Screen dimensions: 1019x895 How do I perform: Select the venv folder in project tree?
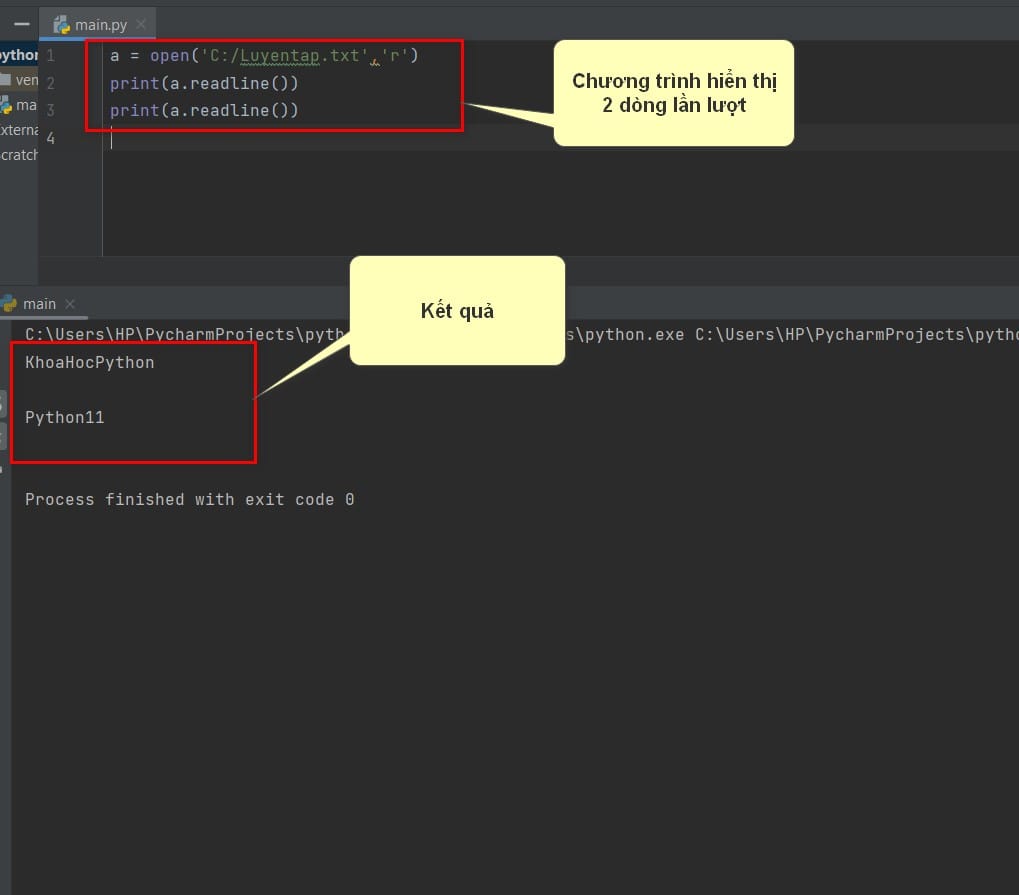19,80
